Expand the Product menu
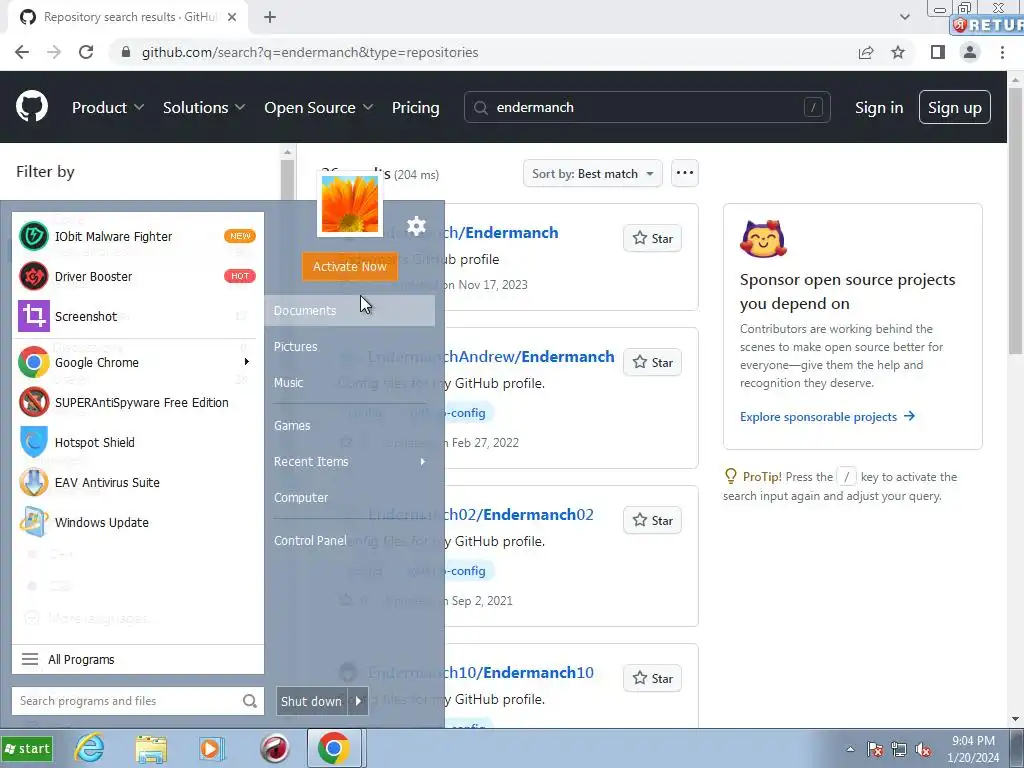The image size is (1024, 768). pos(108,108)
